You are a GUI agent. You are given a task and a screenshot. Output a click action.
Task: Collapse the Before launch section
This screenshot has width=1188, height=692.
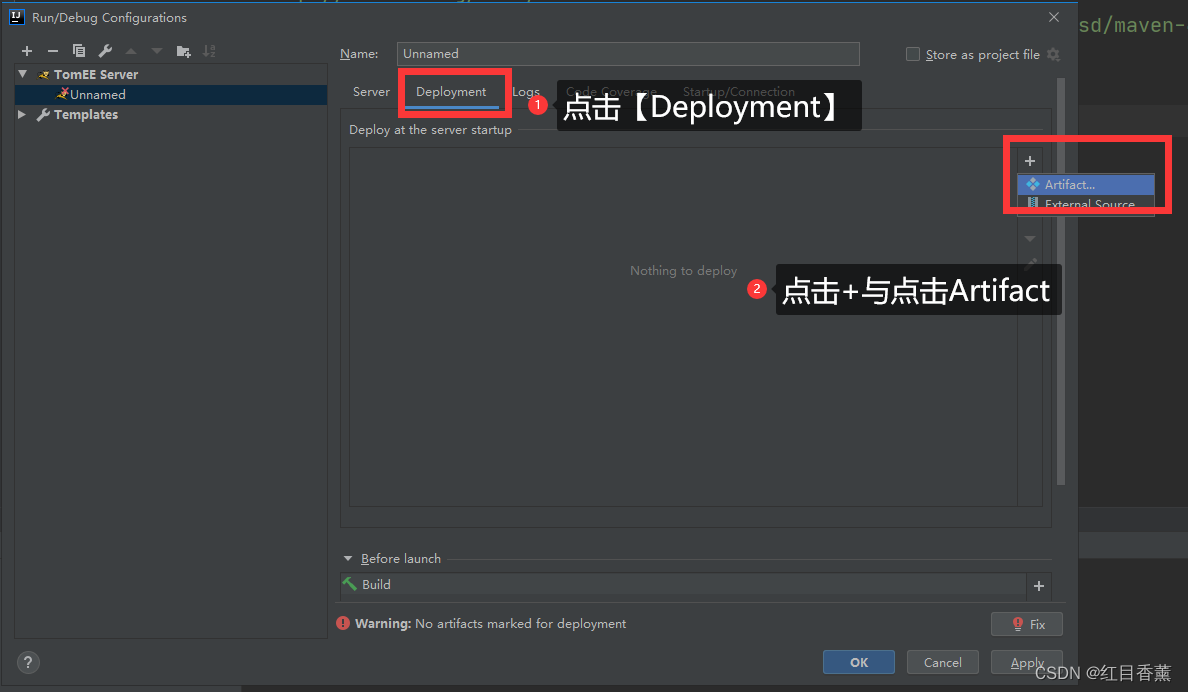[x=348, y=558]
